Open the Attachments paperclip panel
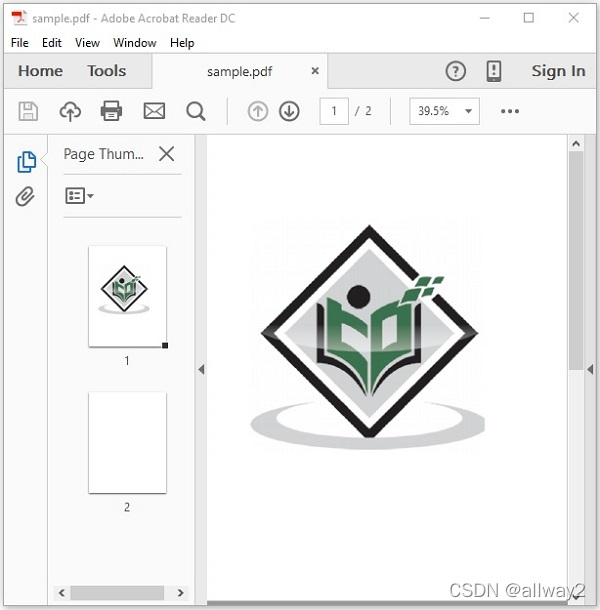The height and width of the screenshot is (610, 600). click(25, 196)
